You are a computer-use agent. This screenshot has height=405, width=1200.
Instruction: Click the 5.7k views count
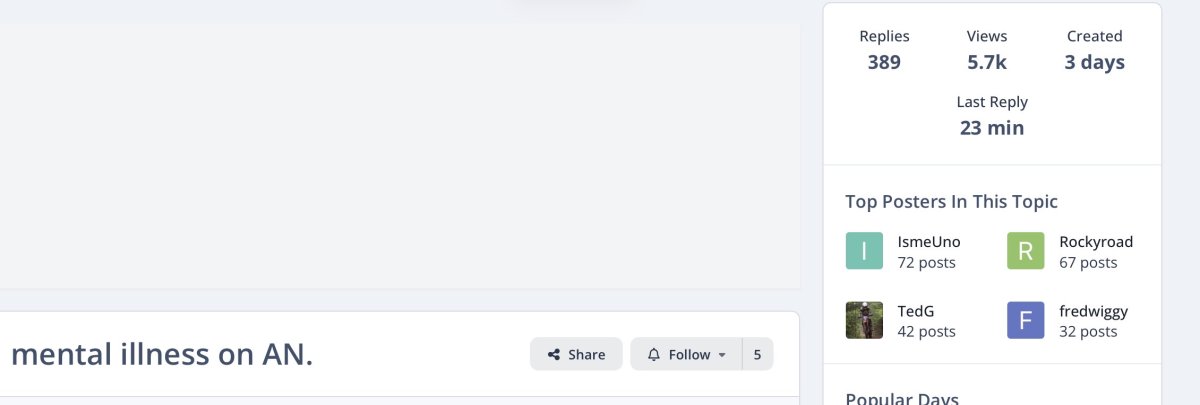point(987,62)
